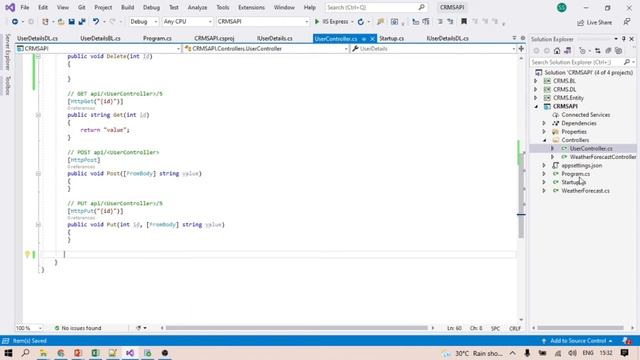Click the No issues found indicator
The width and height of the screenshot is (640, 360).
78,328
